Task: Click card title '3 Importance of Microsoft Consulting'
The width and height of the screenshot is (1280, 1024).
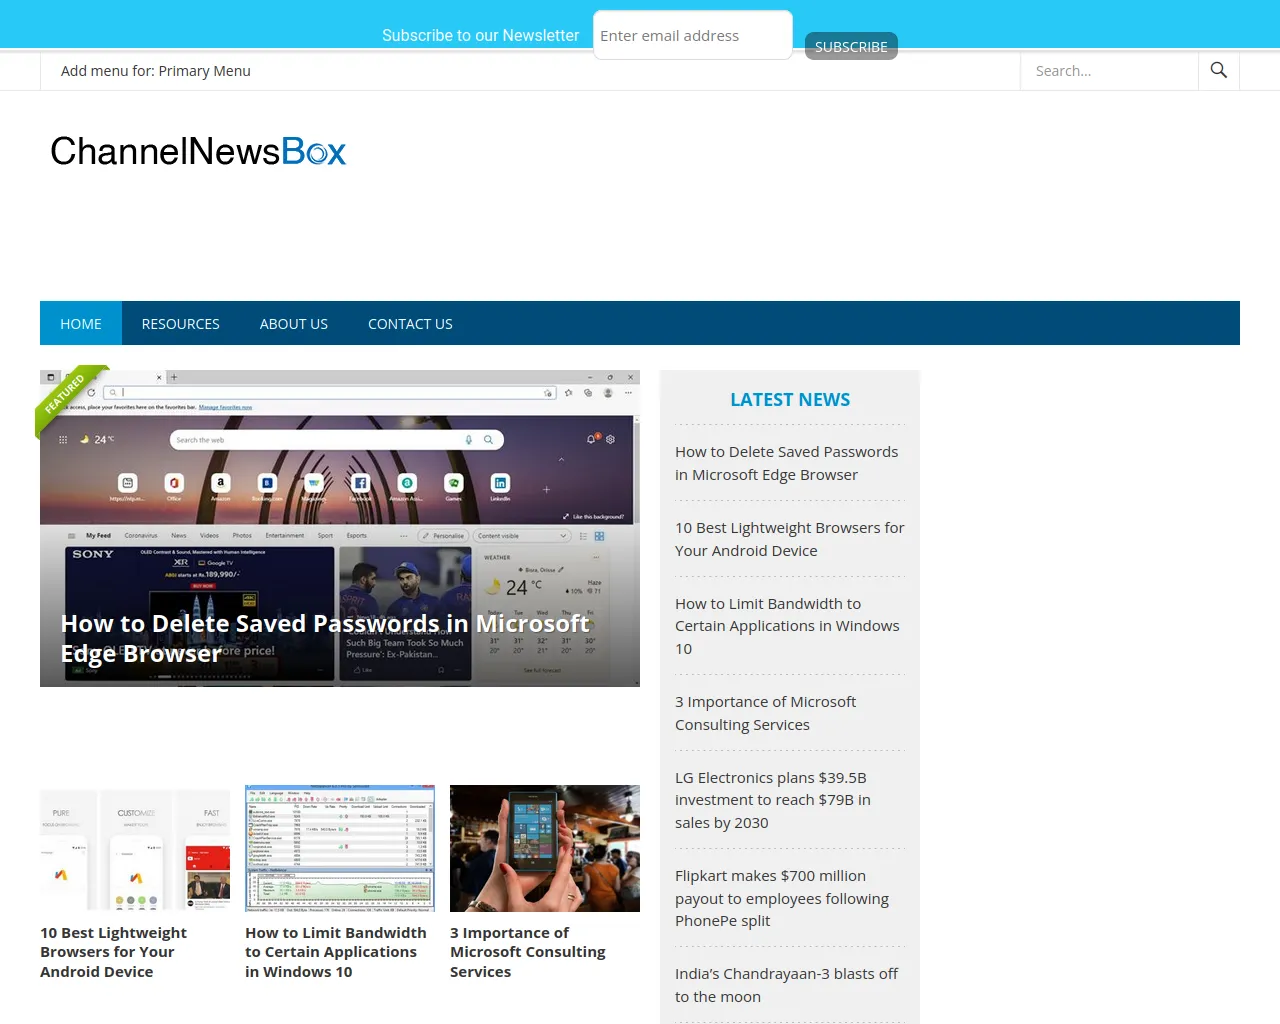Action: 528,952
